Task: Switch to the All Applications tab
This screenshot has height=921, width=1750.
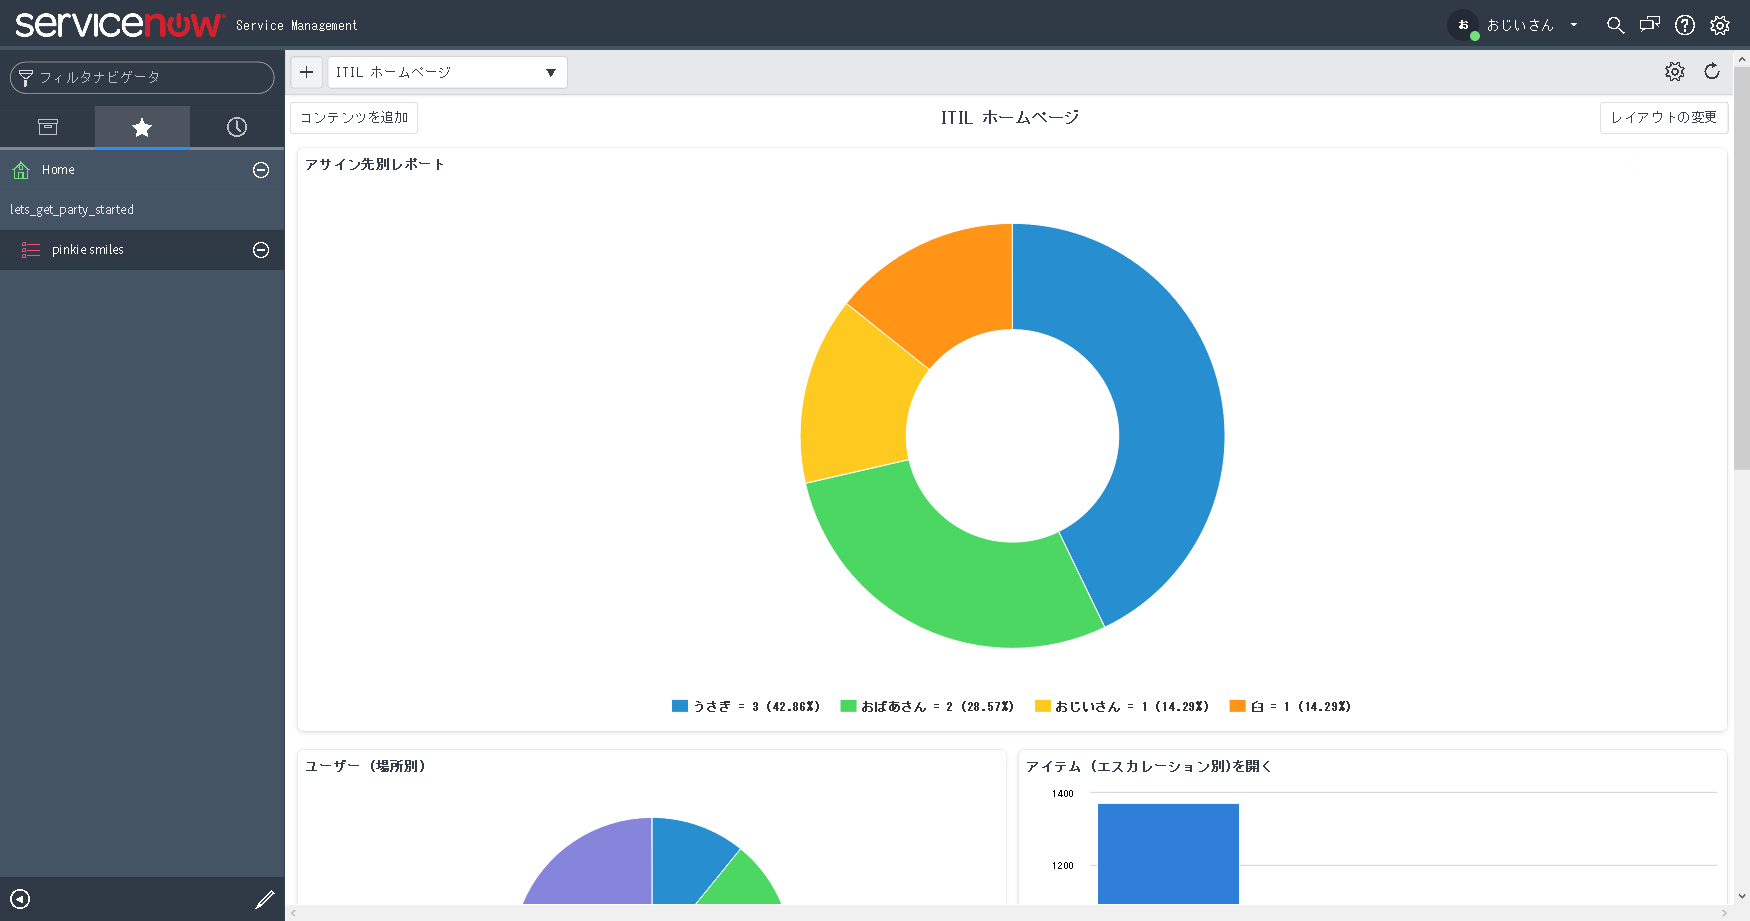Action: [47, 127]
